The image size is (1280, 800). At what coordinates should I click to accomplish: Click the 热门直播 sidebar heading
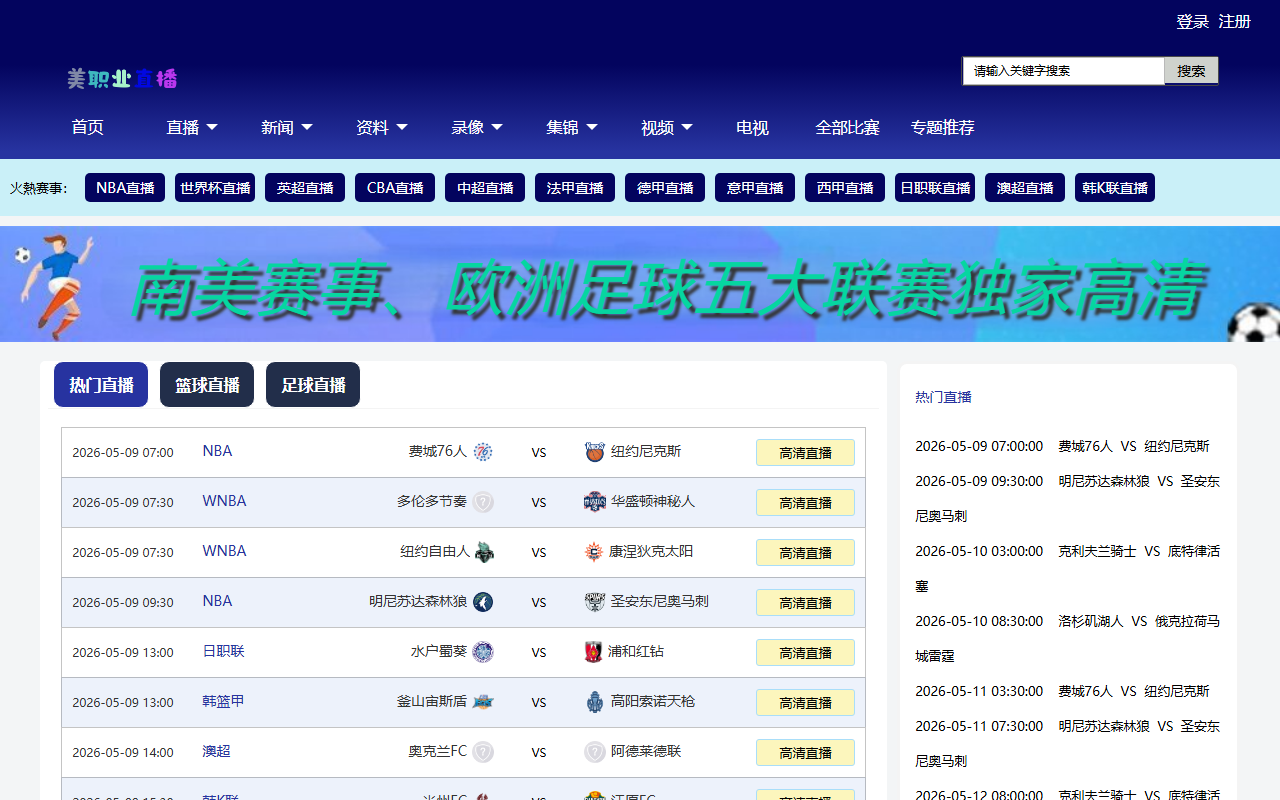tap(943, 397)
